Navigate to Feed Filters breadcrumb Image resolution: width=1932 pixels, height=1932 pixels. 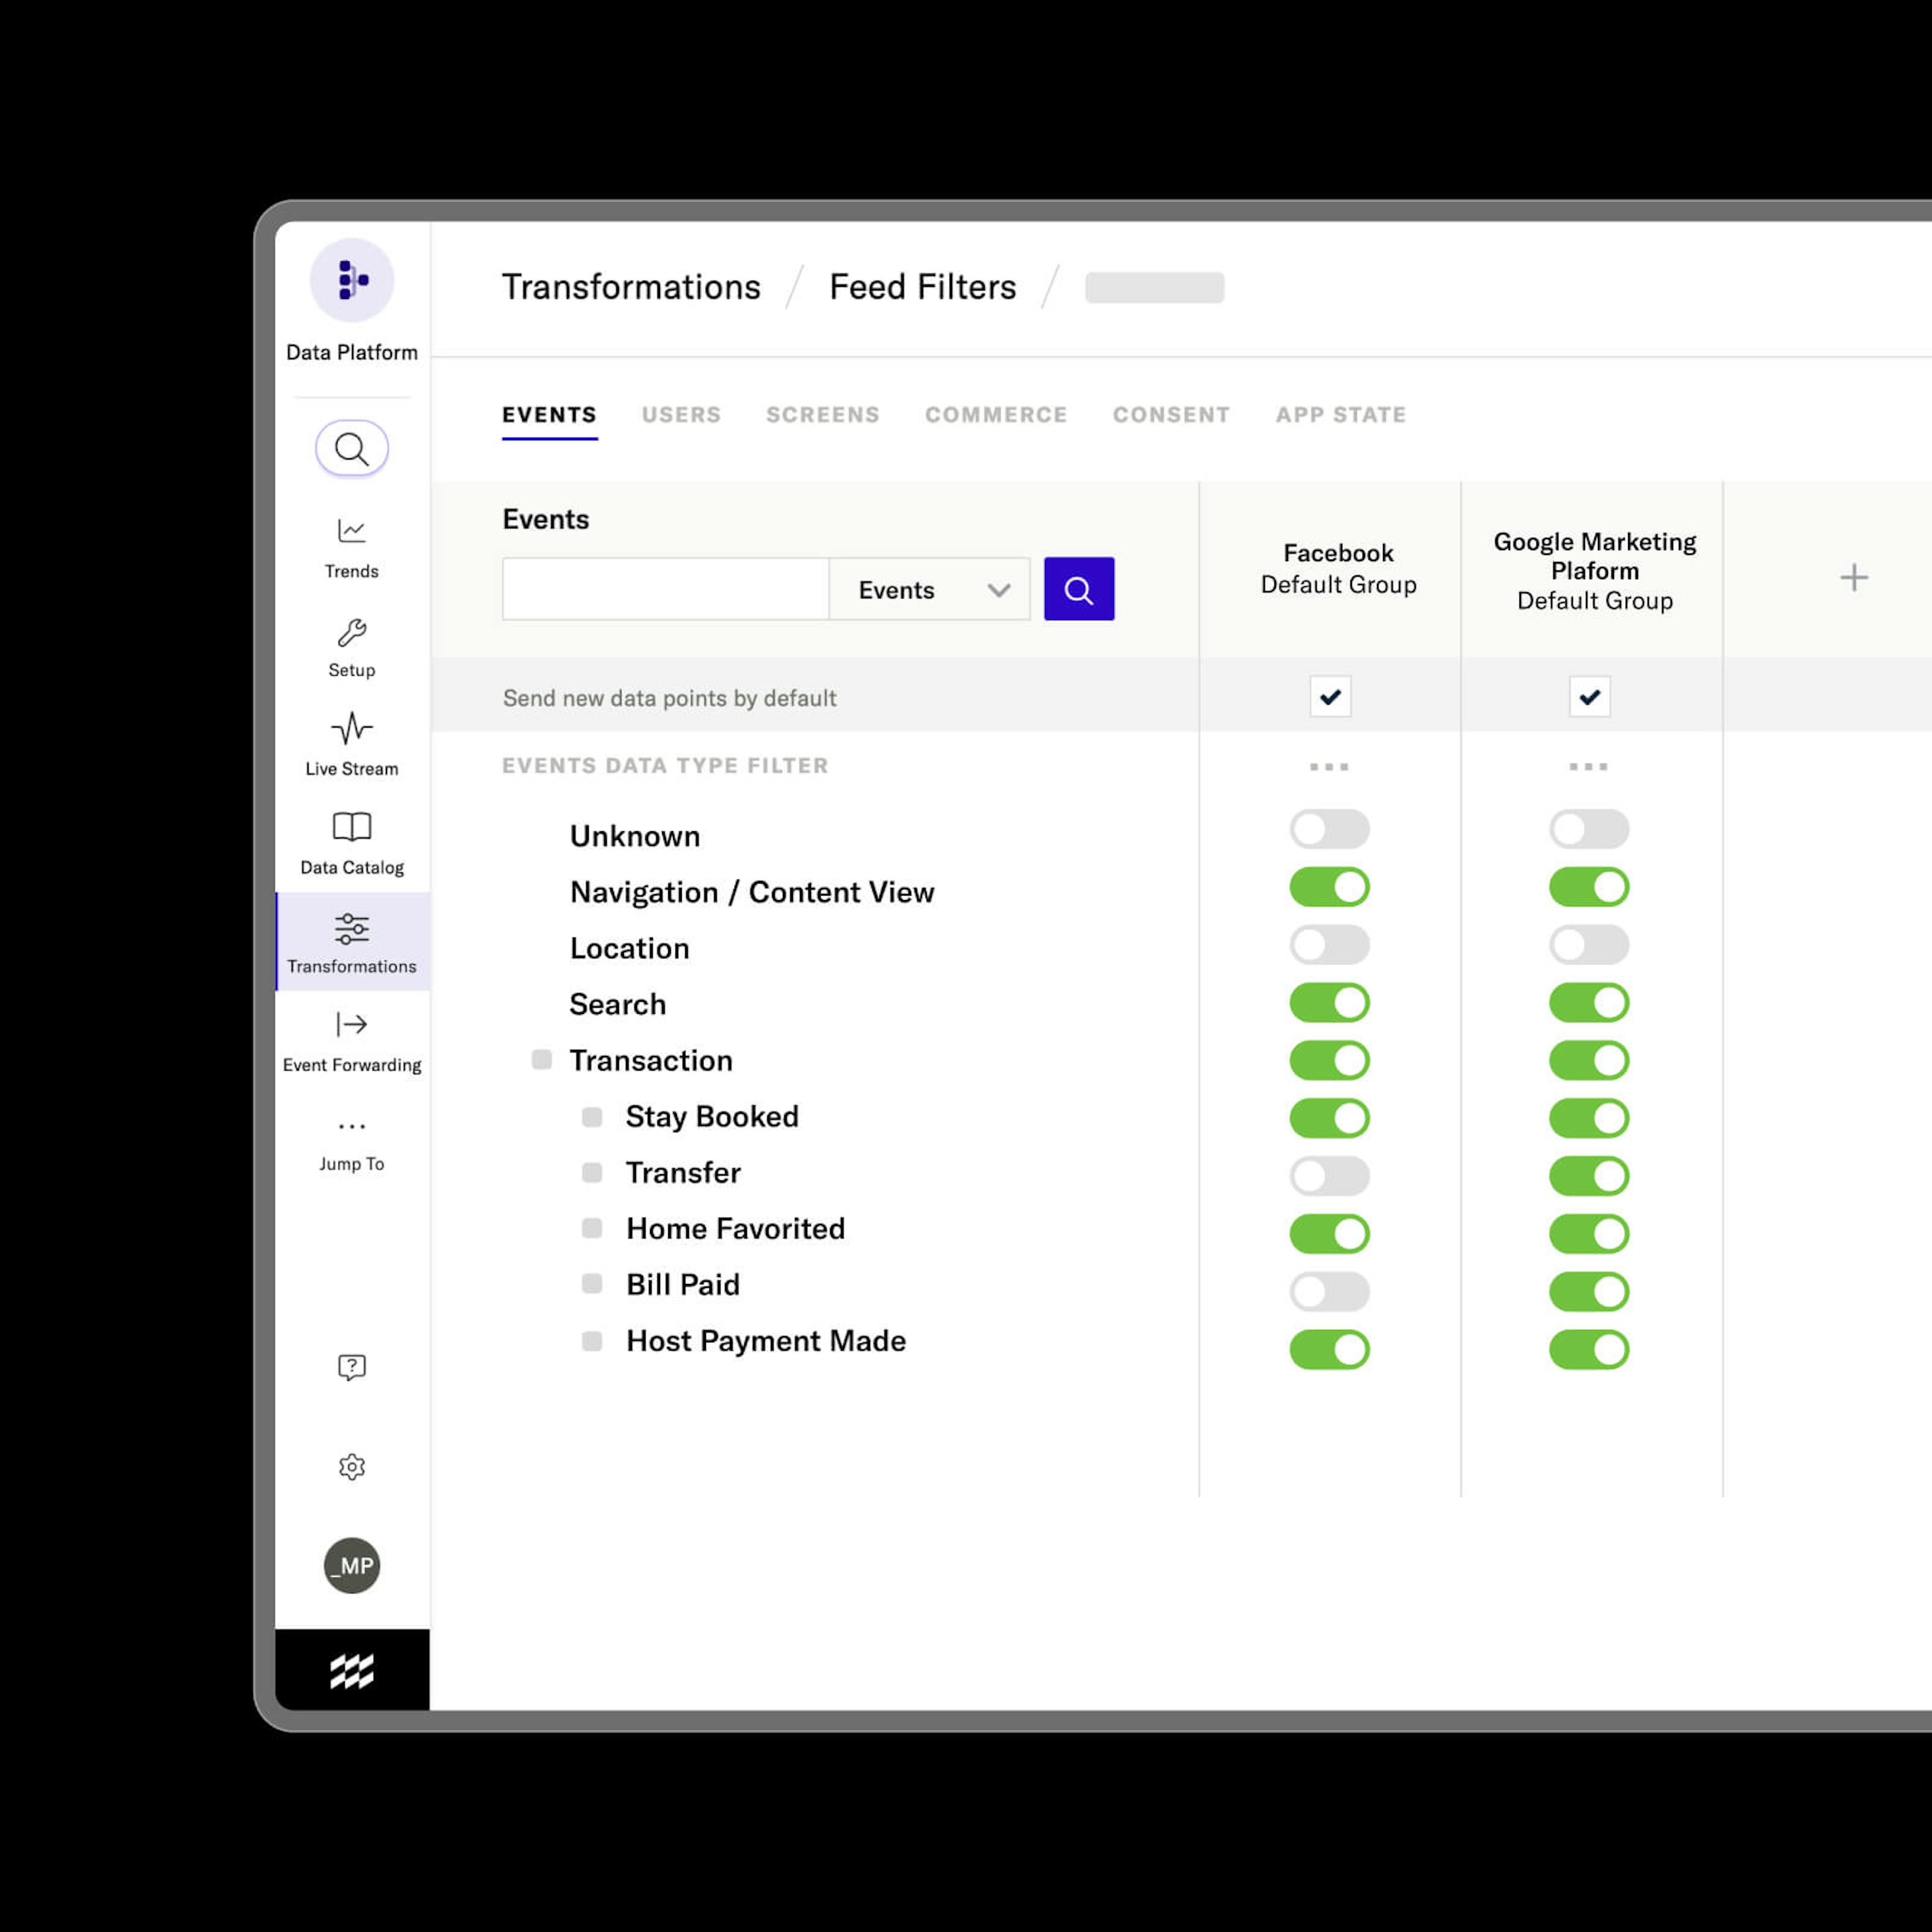click(921, 287)
